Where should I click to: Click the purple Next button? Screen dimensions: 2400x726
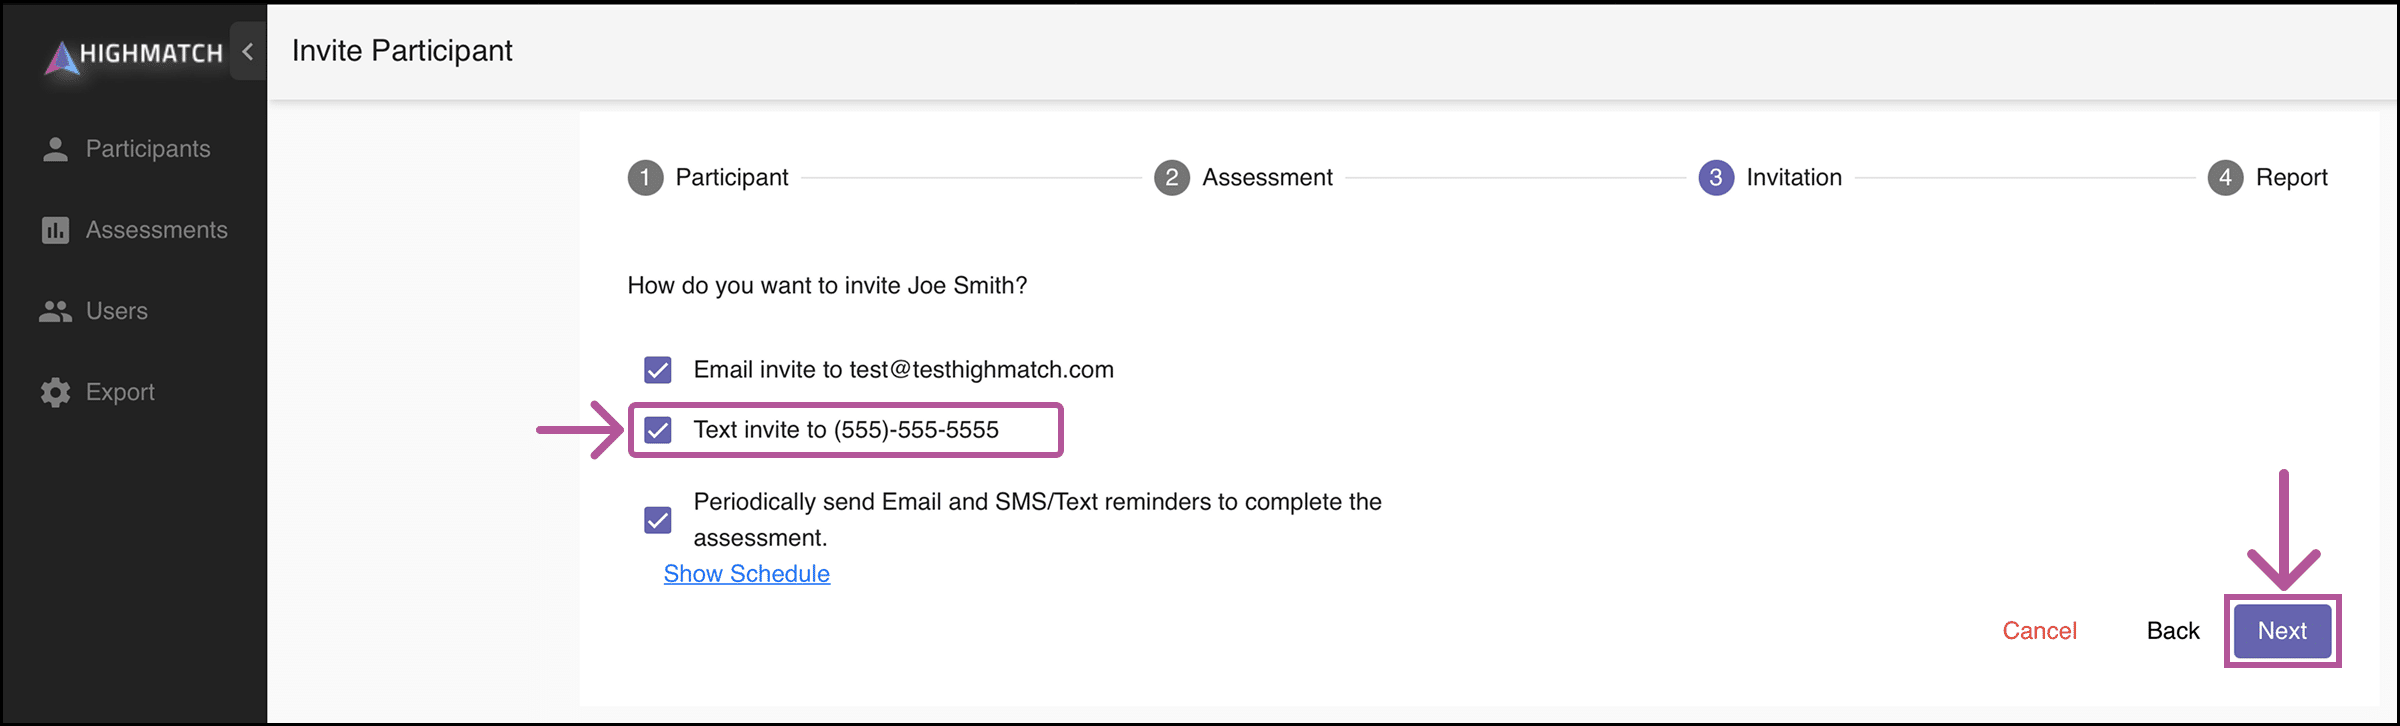tap(2283, 631)
